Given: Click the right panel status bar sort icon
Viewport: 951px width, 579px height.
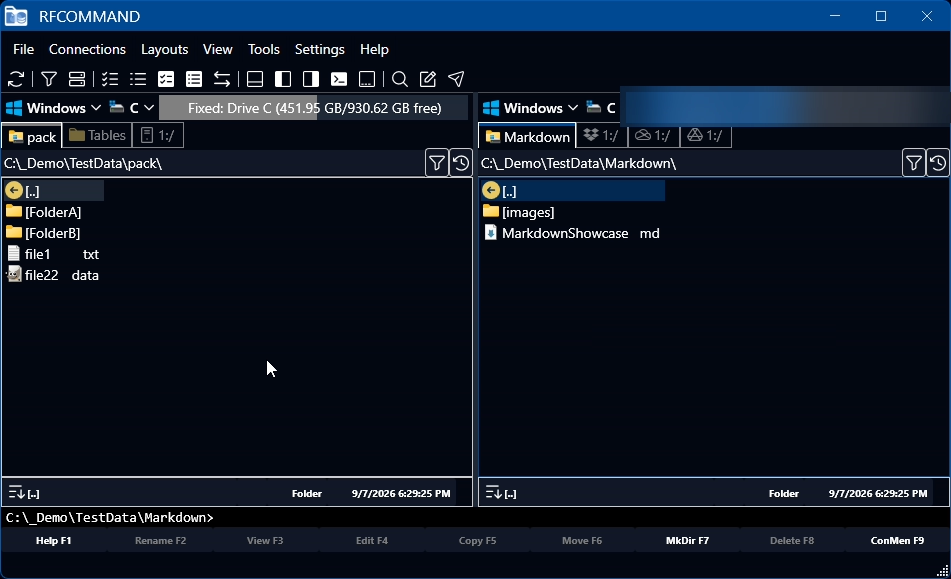Looking at the screenshot, I should coord(494,492).
